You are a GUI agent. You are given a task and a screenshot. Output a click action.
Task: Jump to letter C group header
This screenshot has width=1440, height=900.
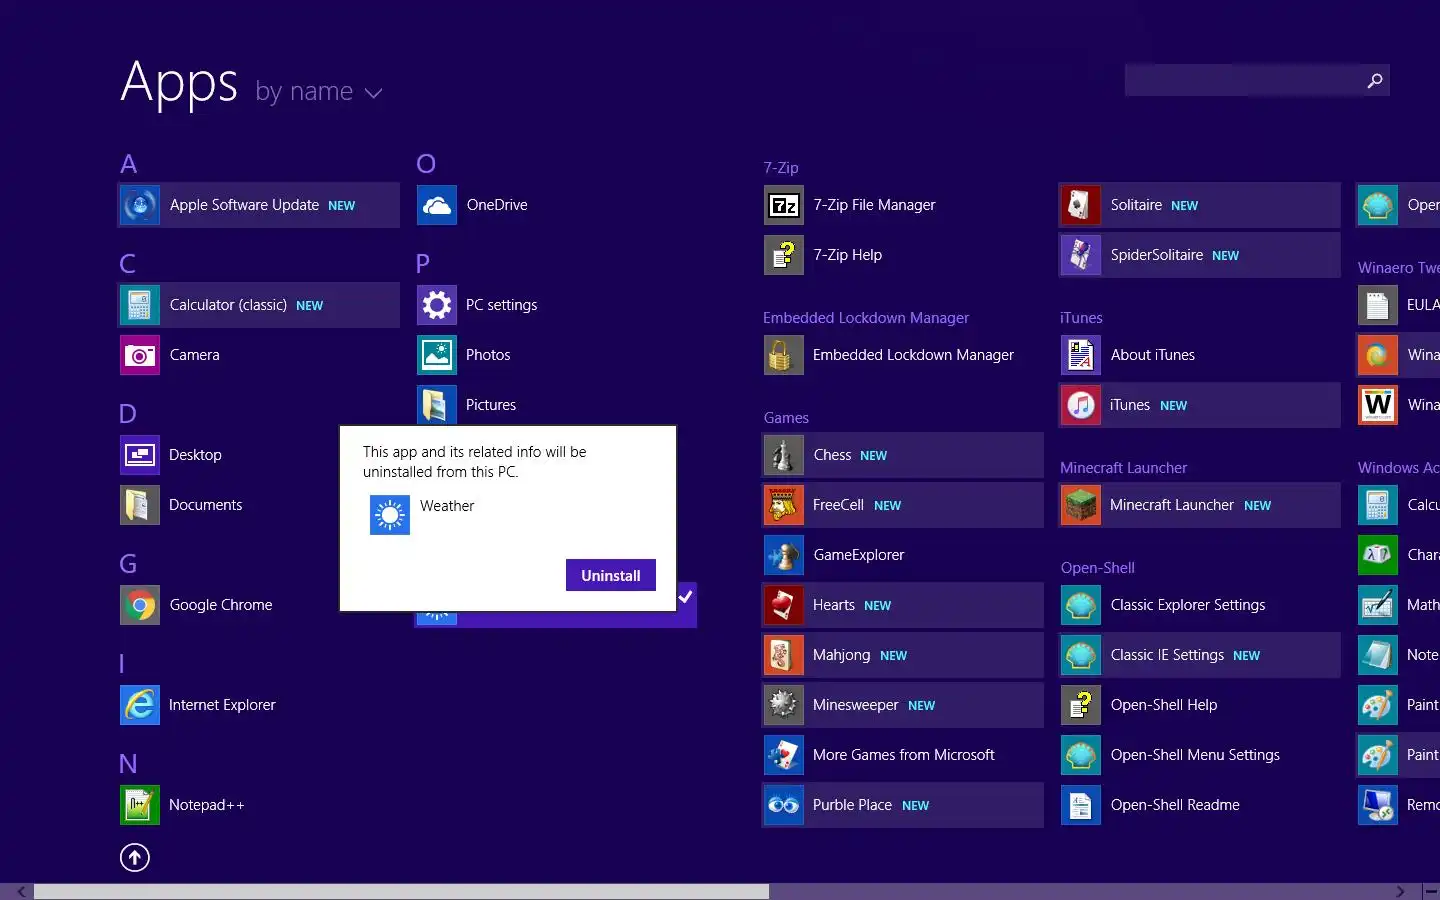coord(127,264)
